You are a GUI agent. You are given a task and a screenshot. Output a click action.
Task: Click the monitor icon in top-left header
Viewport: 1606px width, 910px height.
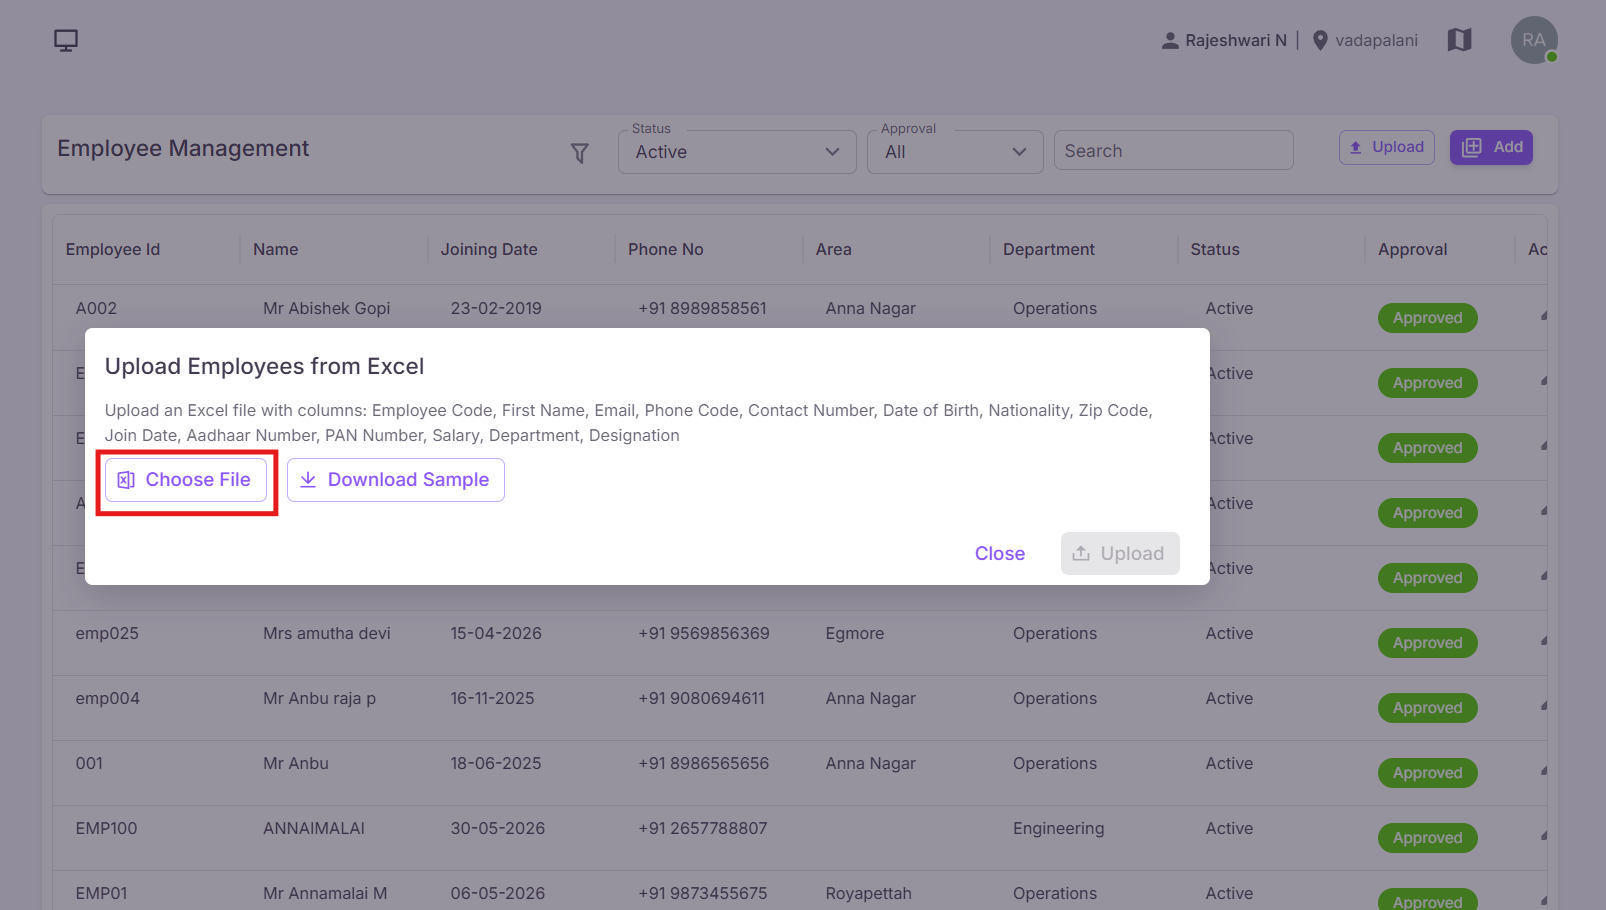tap(66, 41)
